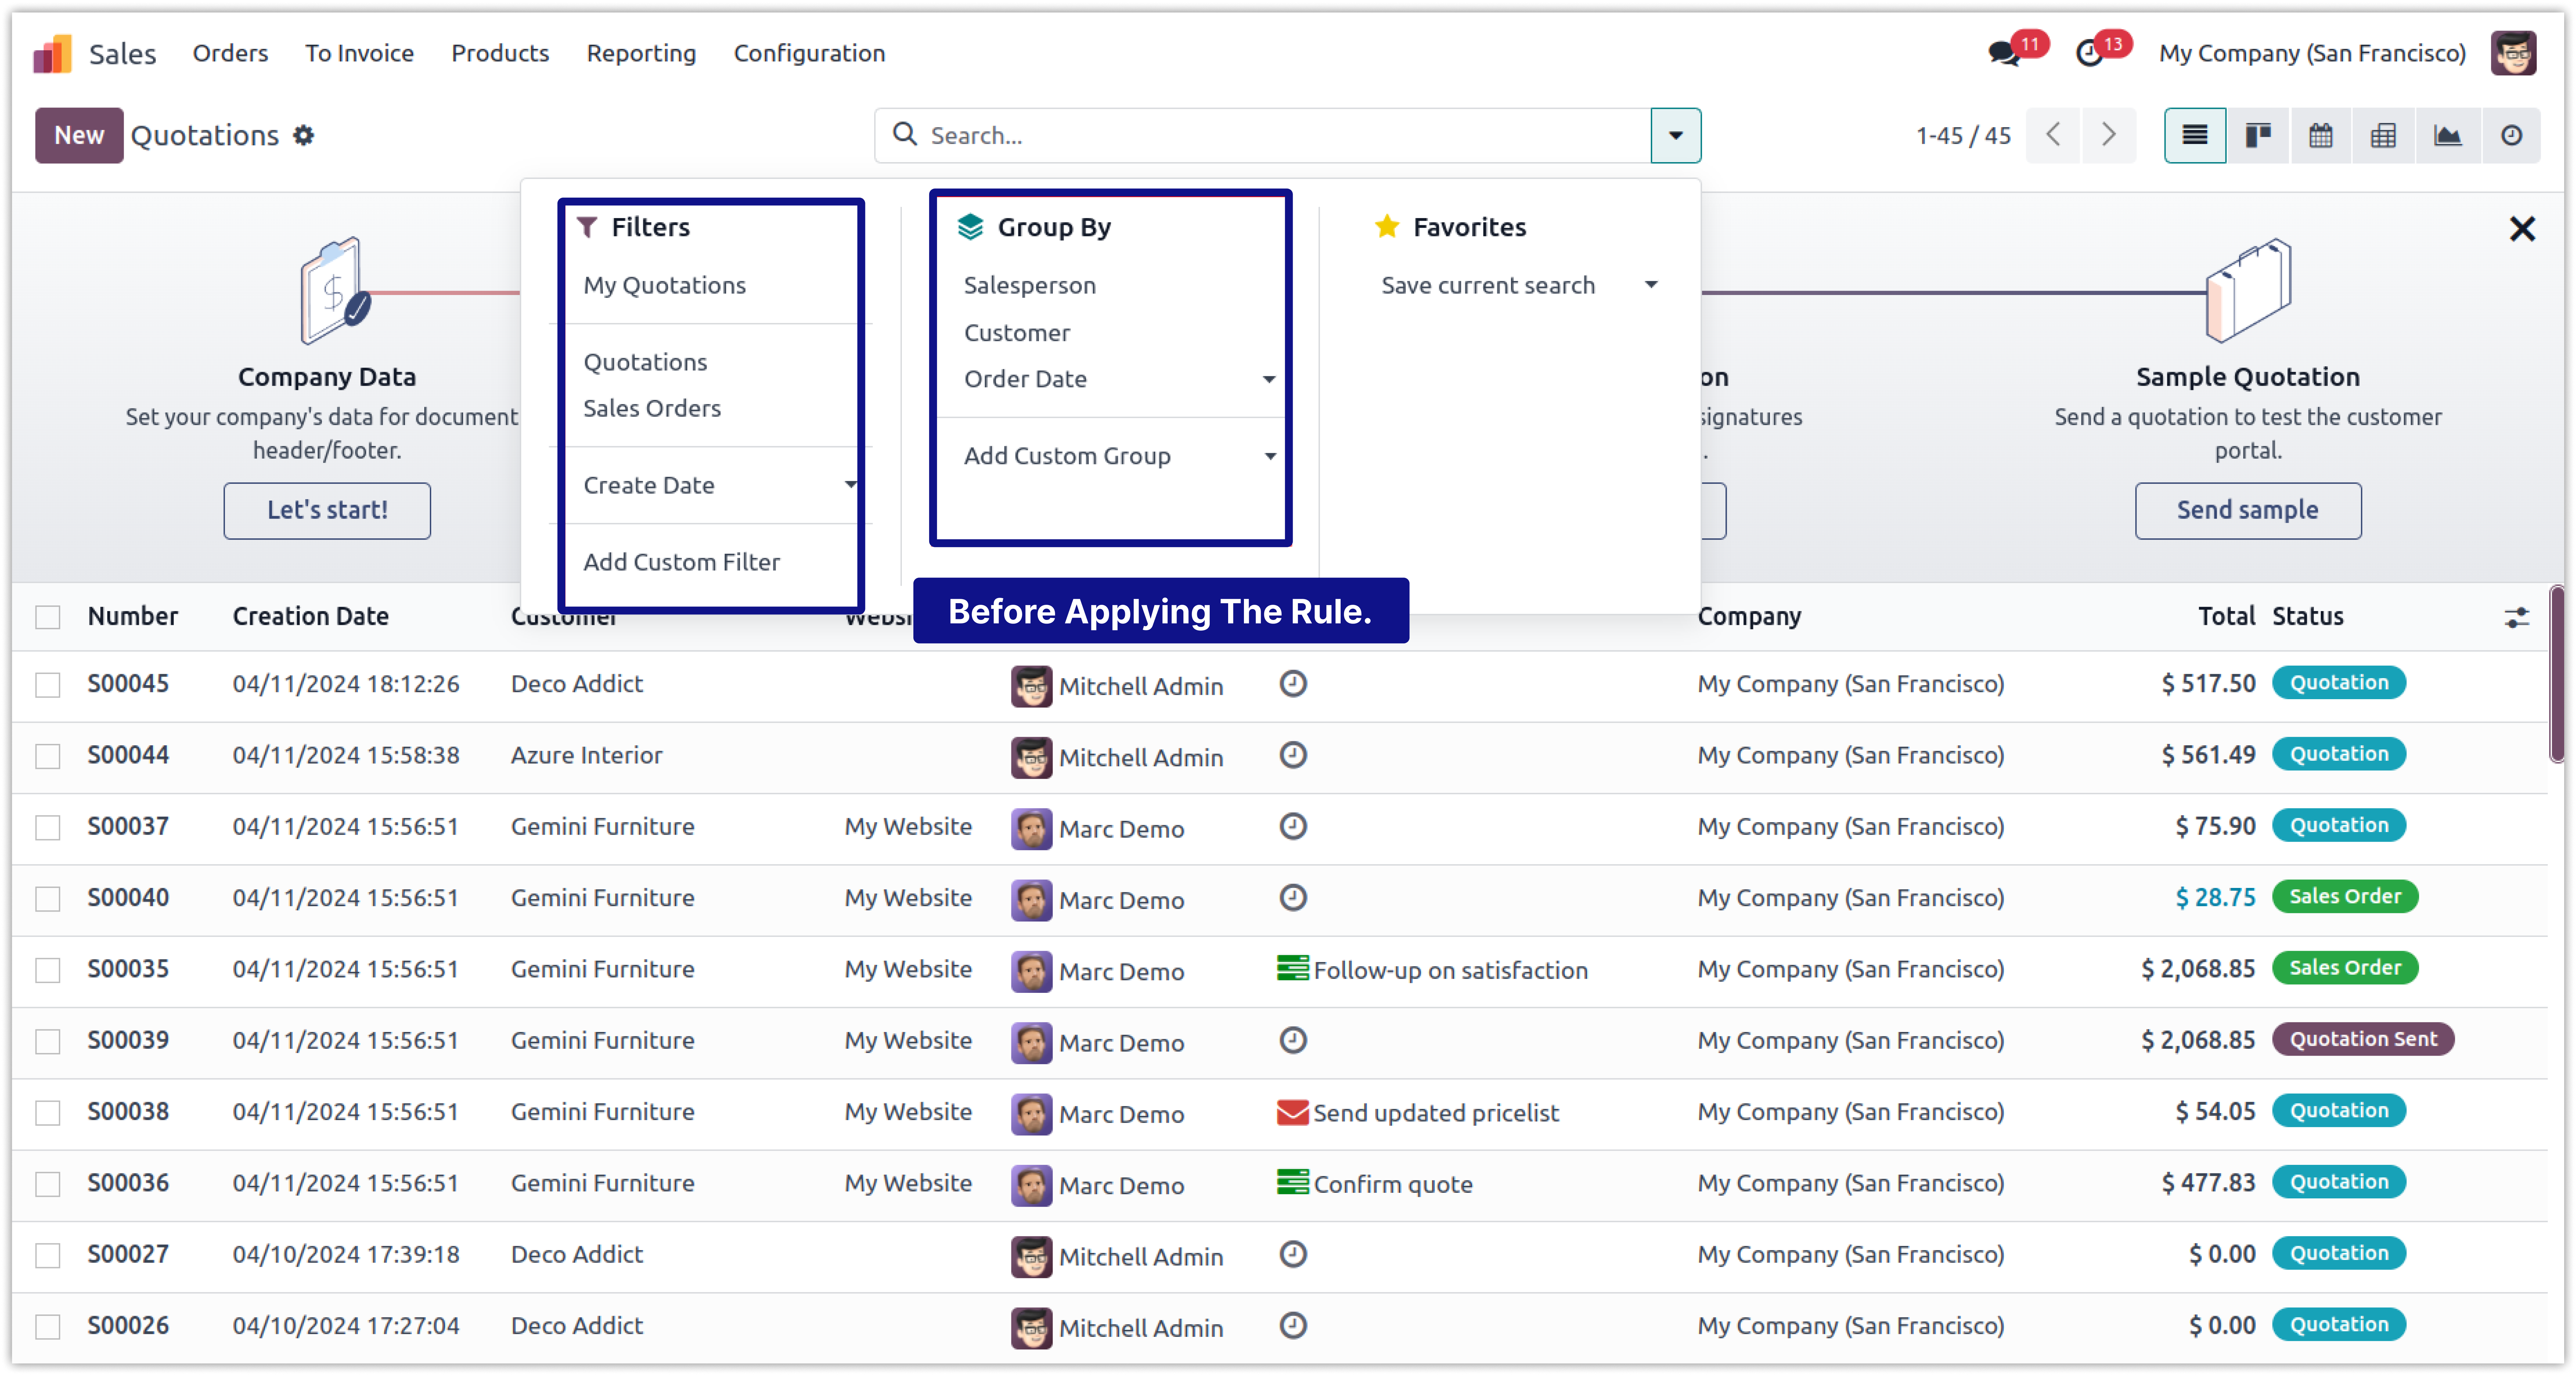Open quotation S00045 record
The height and width of the screenshot is (1375, 2576).
click(x=128, y=684)
